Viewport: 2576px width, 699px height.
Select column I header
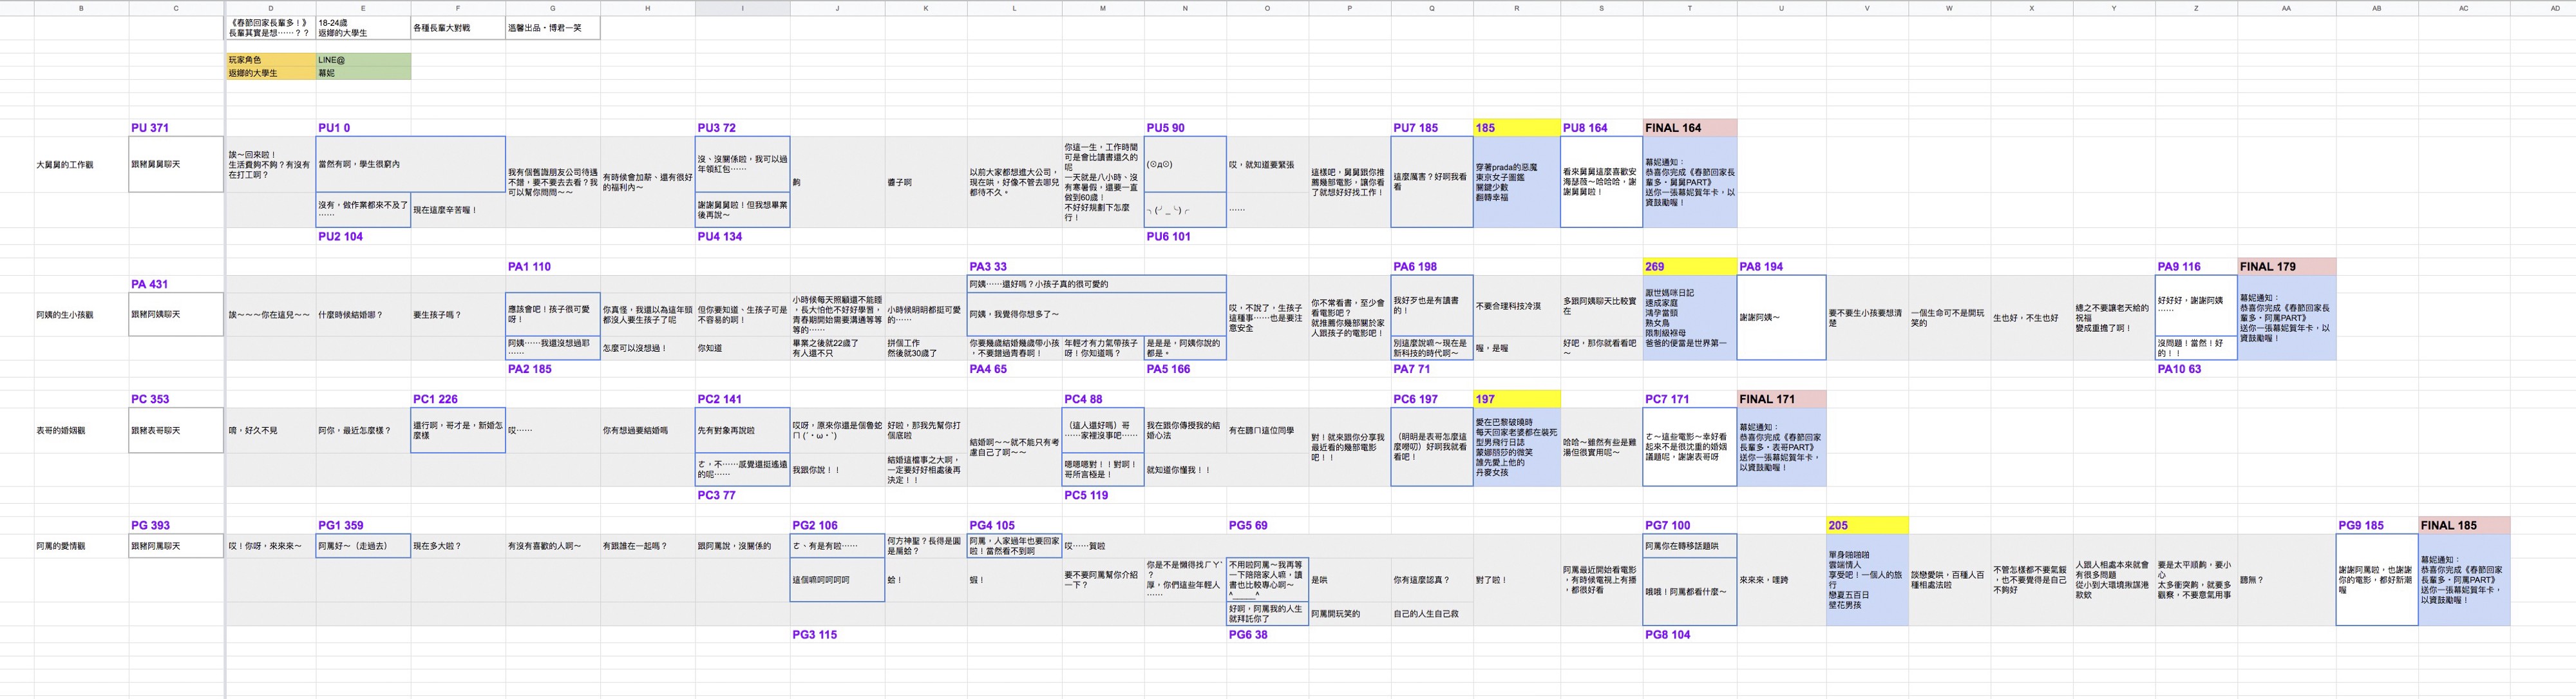(x=742, y=8)
